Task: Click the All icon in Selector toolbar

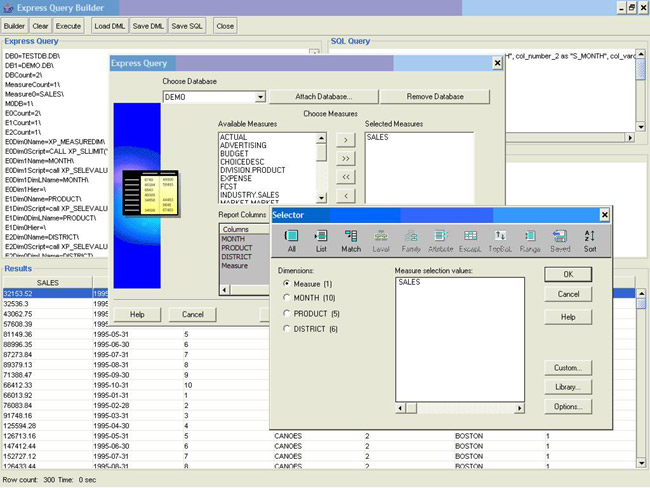Action: pyautogui.click(x=292, y=240)
